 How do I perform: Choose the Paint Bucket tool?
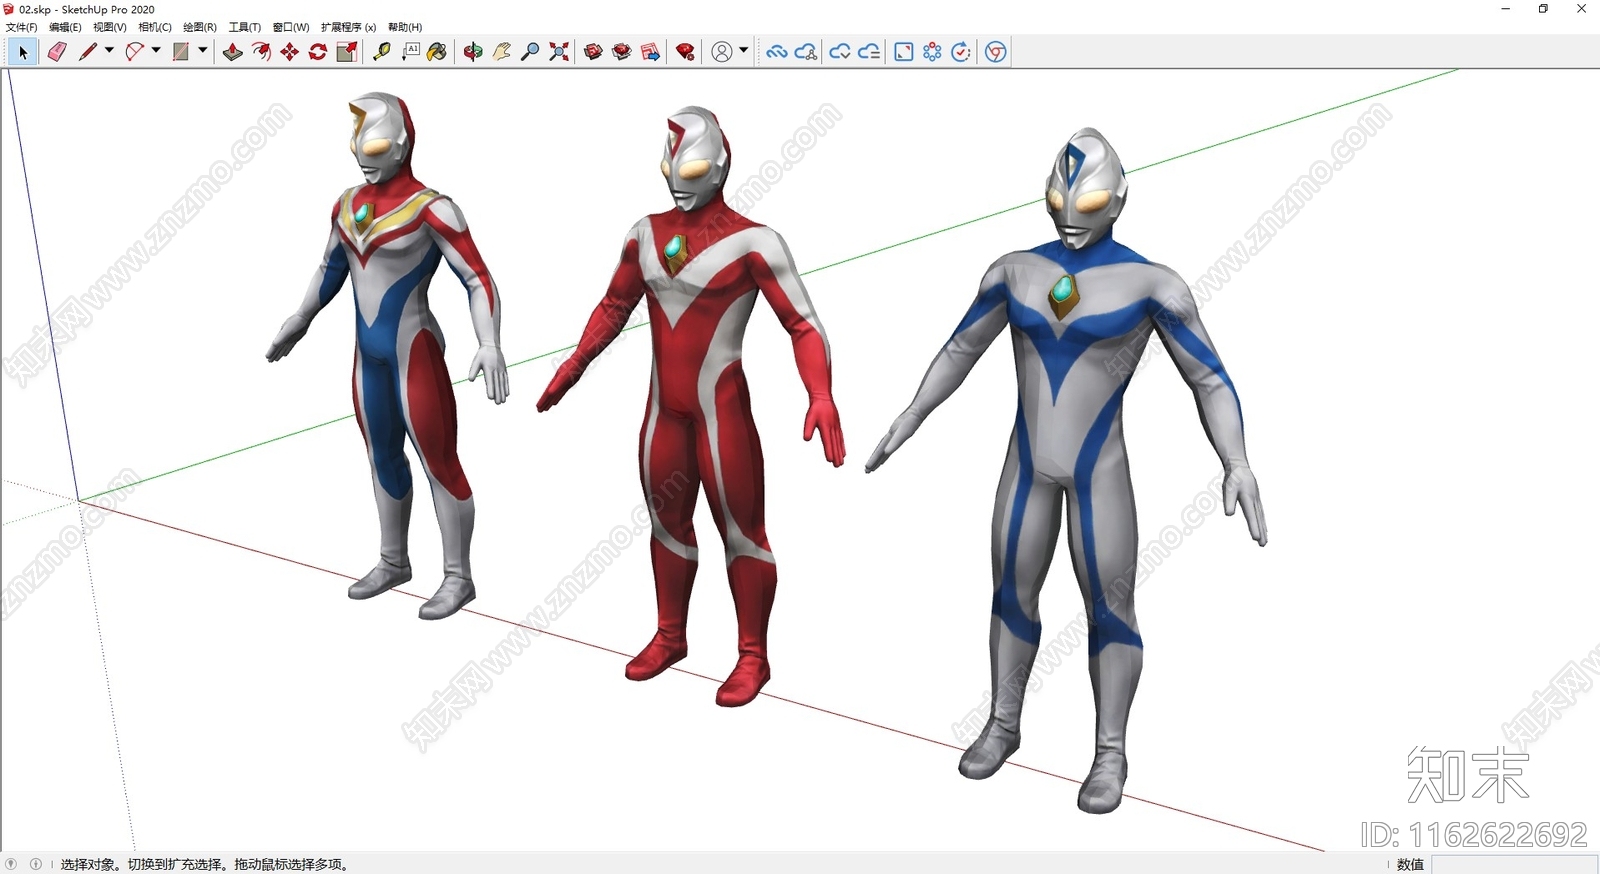[x=437, y=52]
